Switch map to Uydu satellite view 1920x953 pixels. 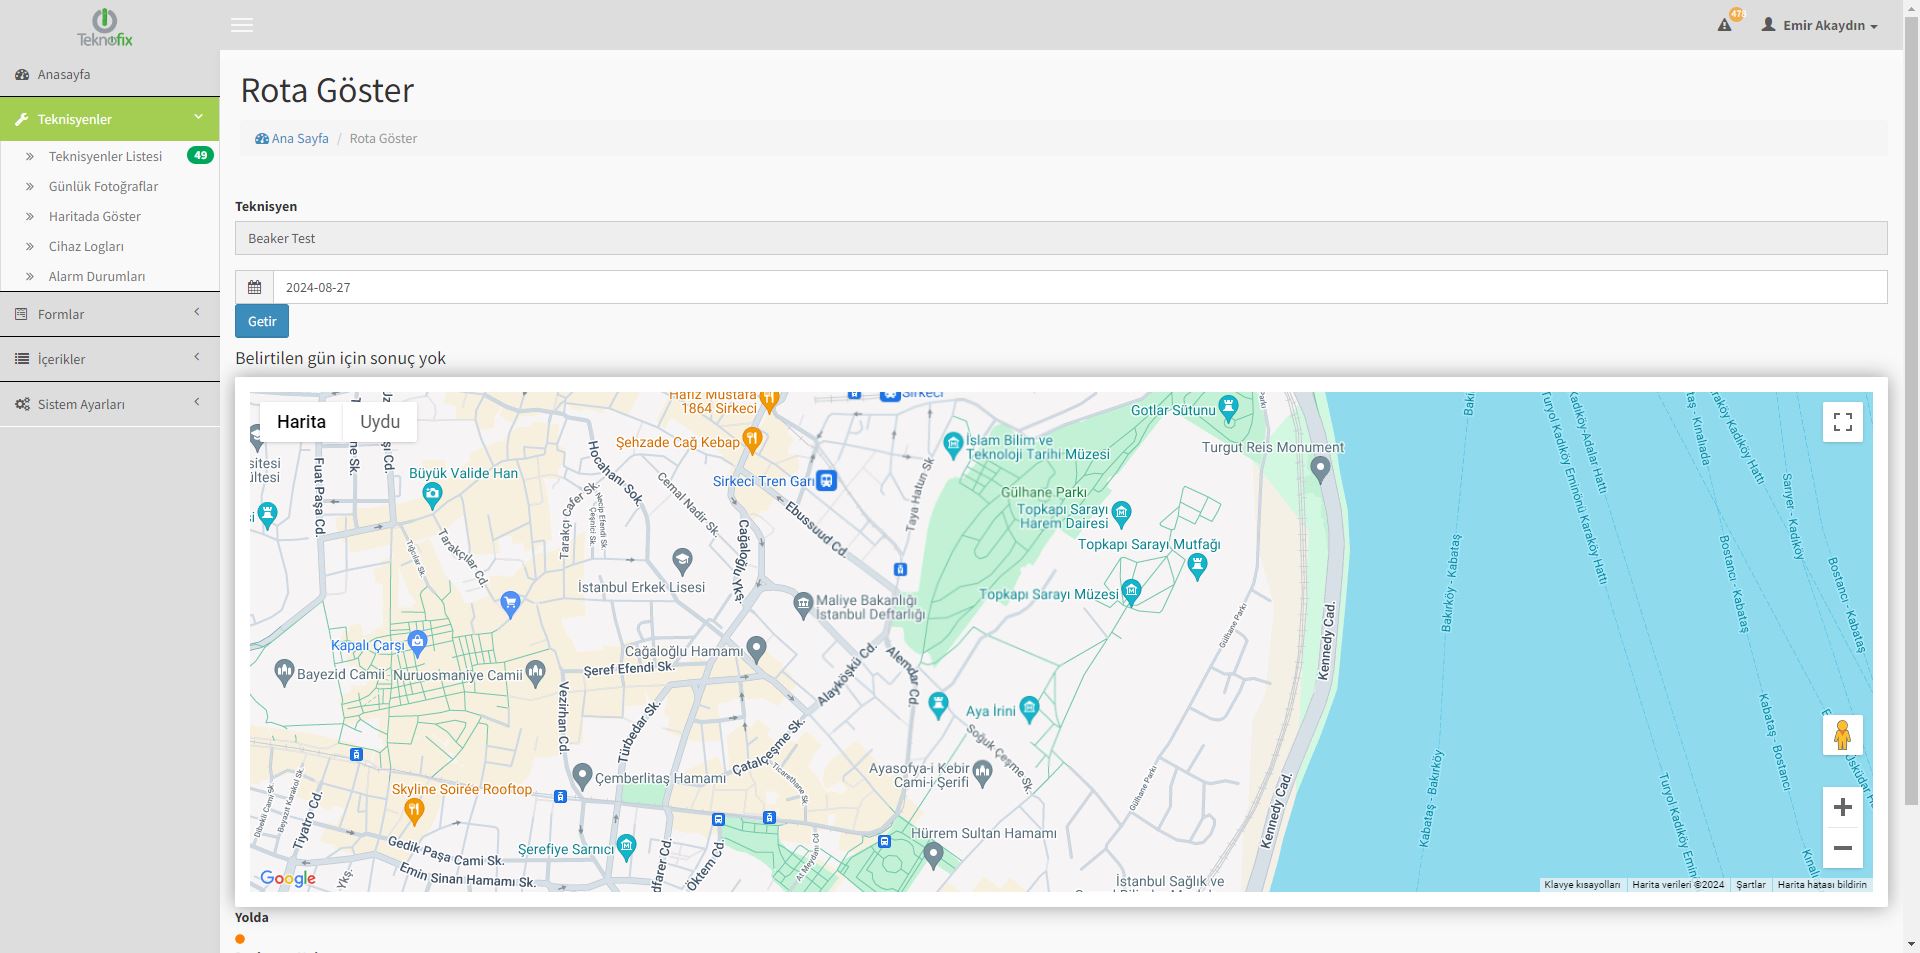(380, 422)
